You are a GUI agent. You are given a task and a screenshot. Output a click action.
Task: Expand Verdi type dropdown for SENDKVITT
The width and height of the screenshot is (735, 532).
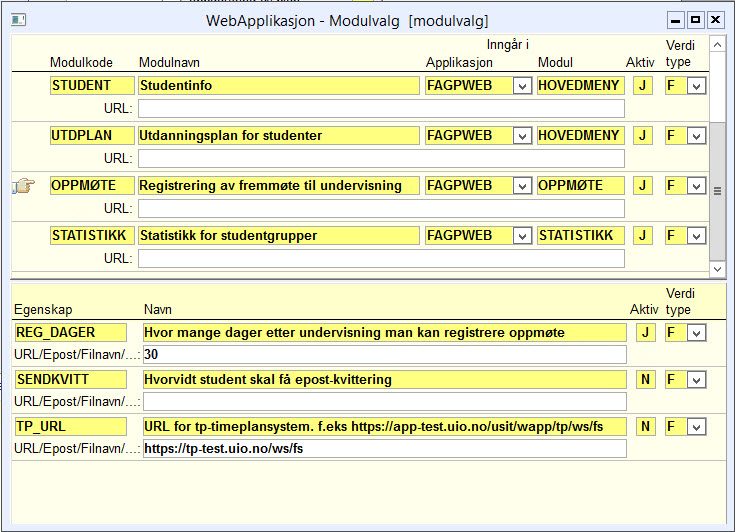pos(697,380)
